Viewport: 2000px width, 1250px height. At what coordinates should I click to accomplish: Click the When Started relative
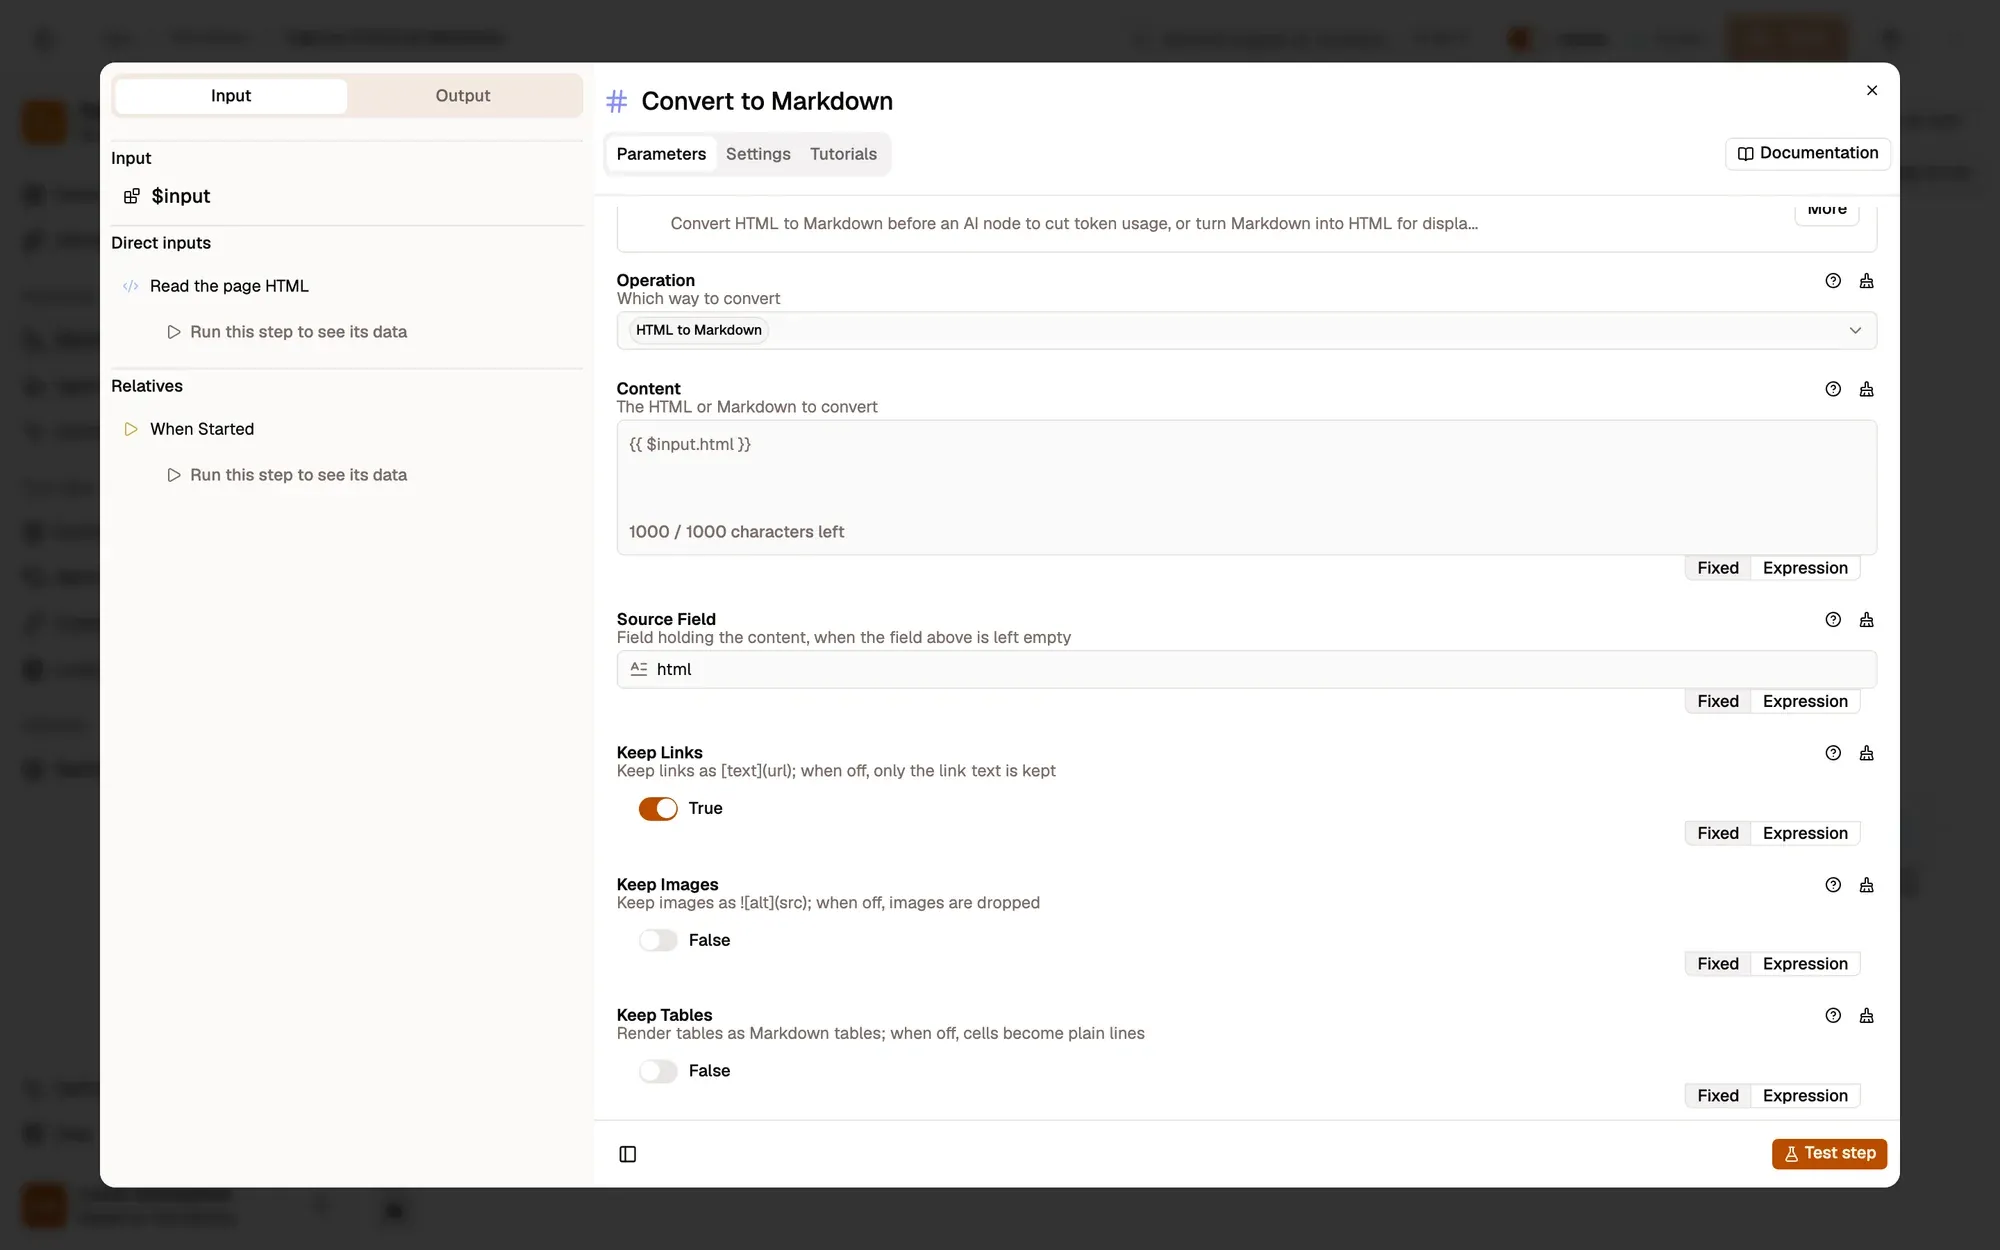202,429
